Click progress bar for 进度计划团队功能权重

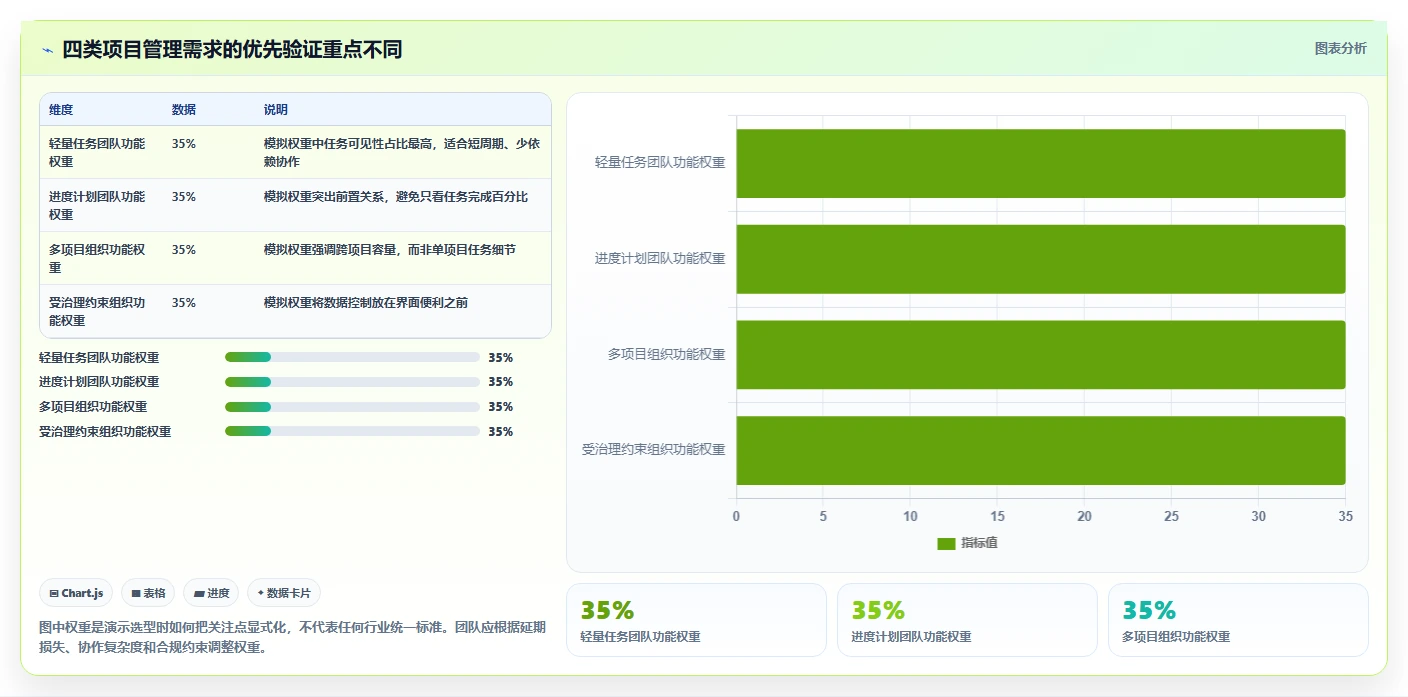tap(352, 382)
